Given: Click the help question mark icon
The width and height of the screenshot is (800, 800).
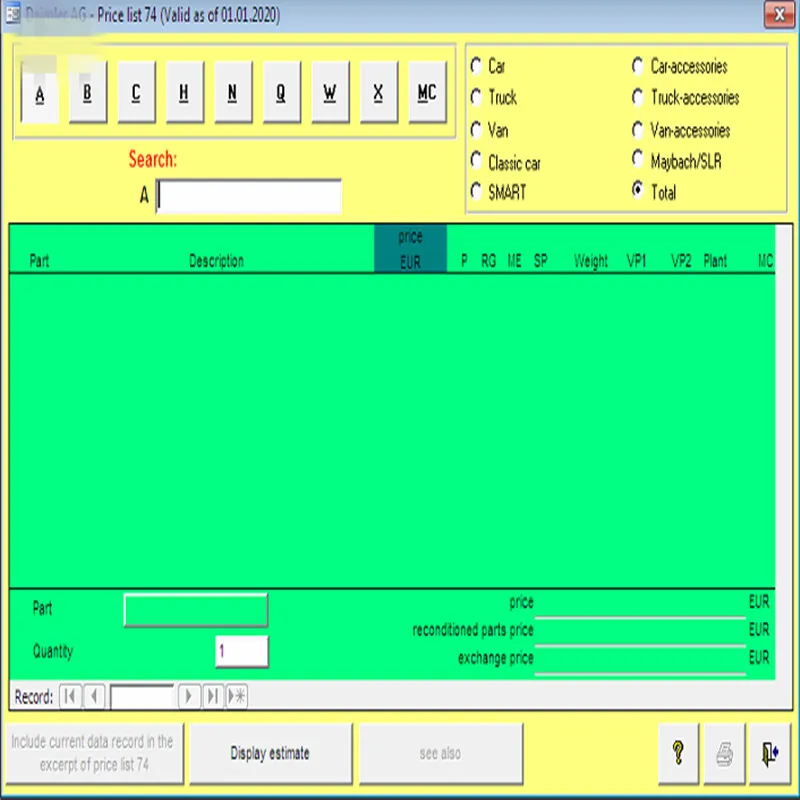Looking at the screenshot, I should coord(678,753).
